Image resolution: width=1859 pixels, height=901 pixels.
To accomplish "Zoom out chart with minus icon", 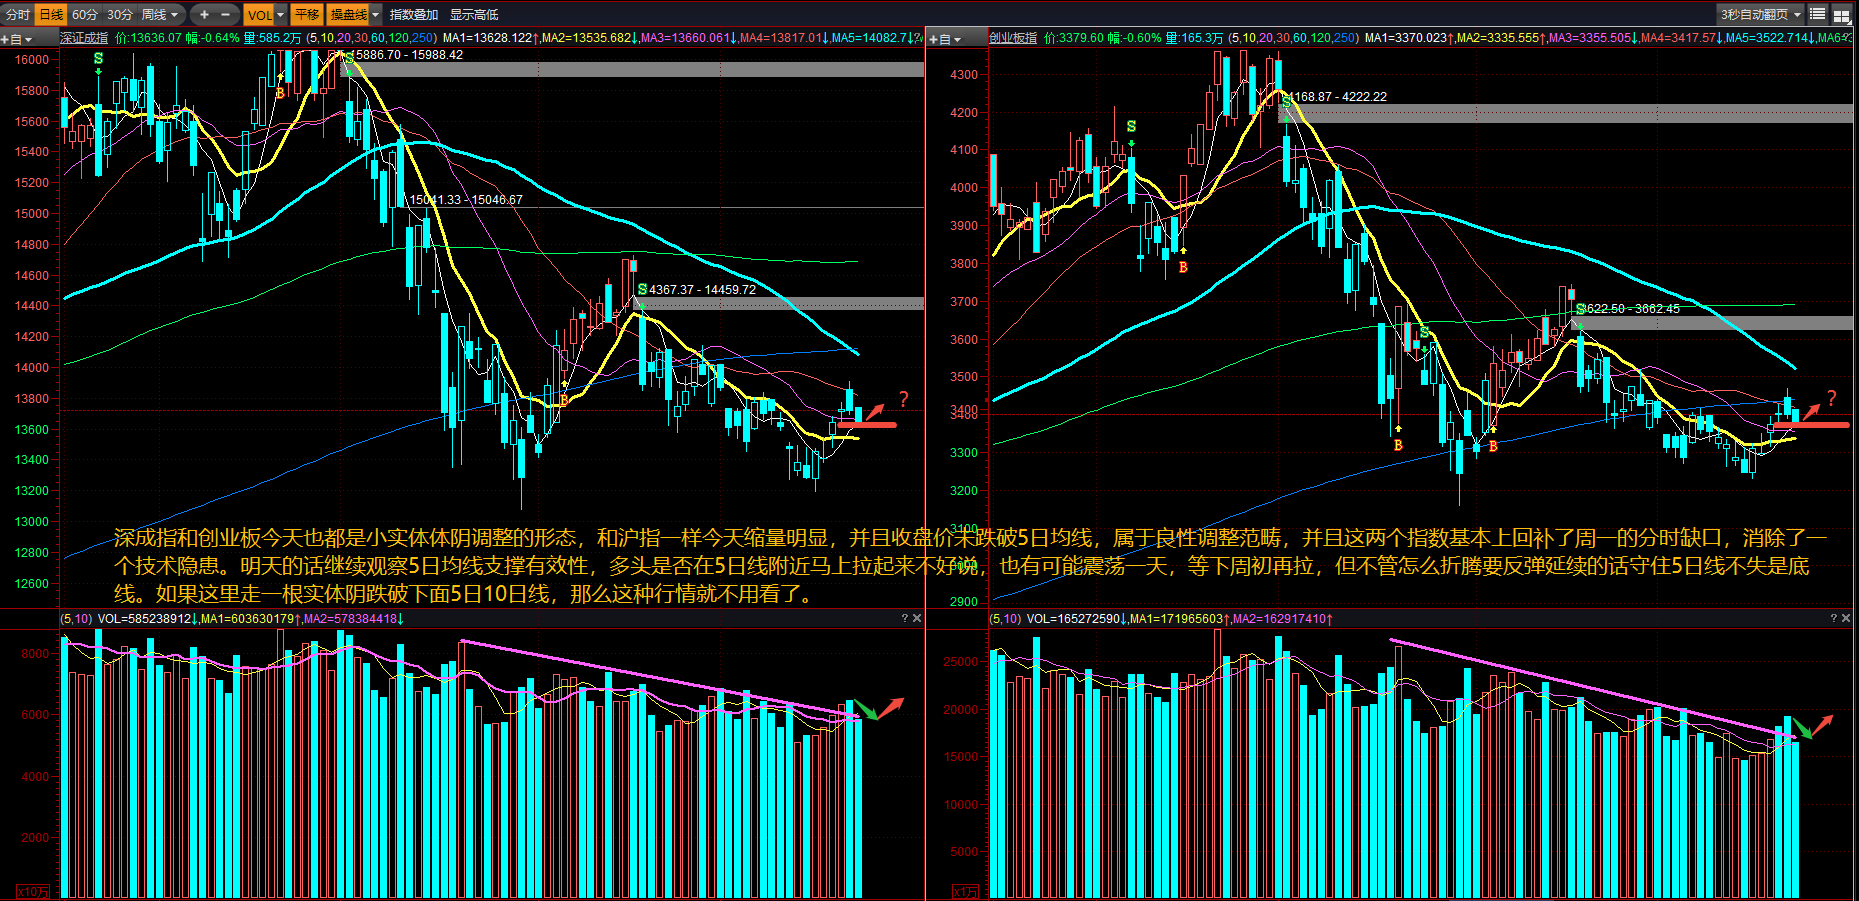I will (225, 14).
